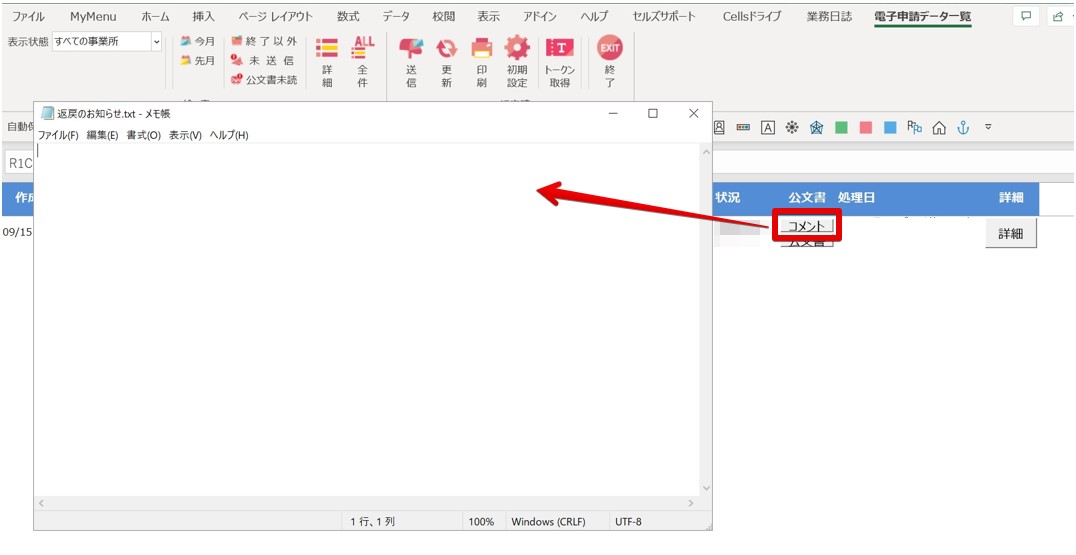Click the Excel share icon at top right
Screen dimensions: 1076x555
(x=1059, y=16)
